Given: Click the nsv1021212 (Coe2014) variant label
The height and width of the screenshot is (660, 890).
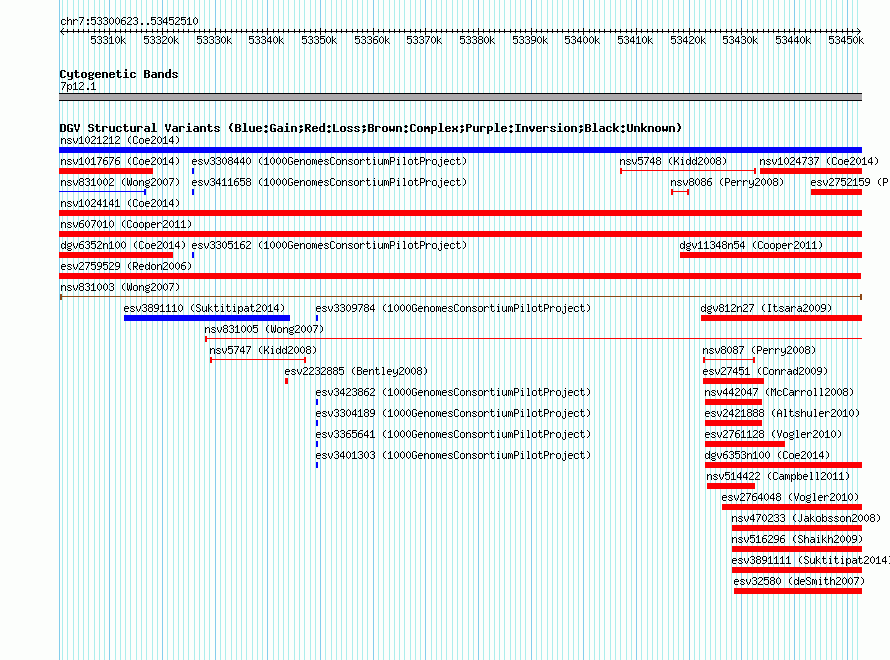Looking at the screenshot, I should pyautogui.click(x=120, y=140).
